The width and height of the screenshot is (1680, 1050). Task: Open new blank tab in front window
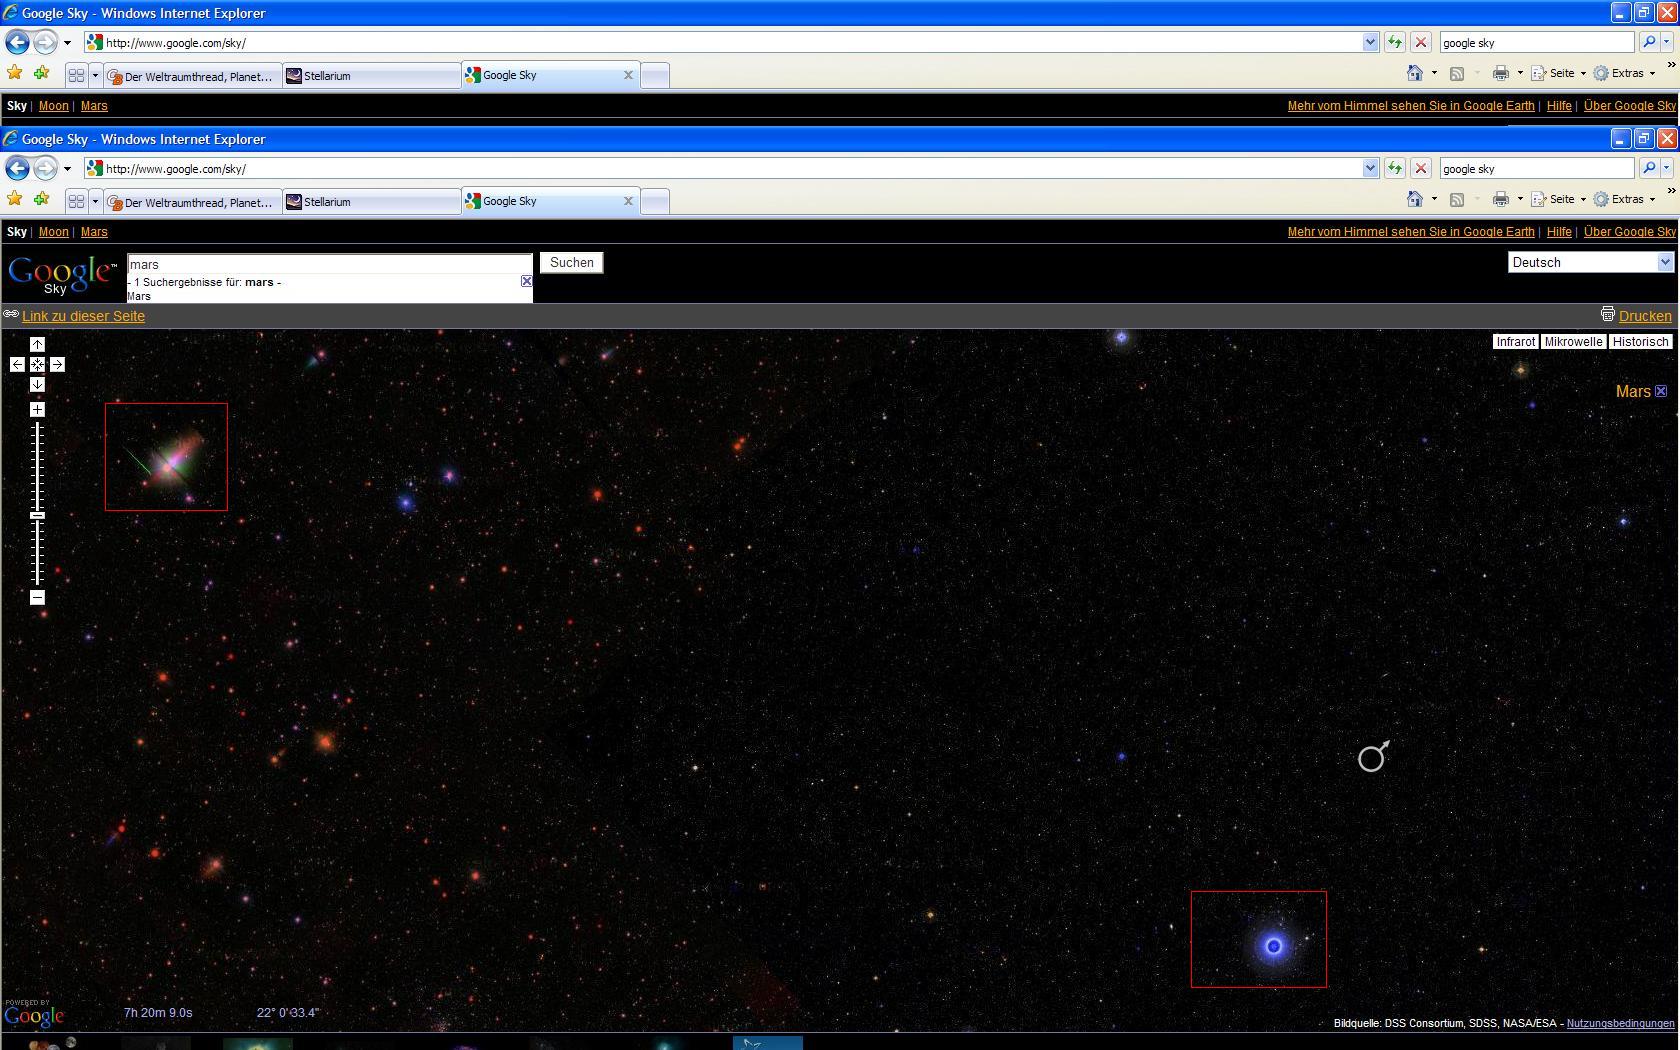654,202
